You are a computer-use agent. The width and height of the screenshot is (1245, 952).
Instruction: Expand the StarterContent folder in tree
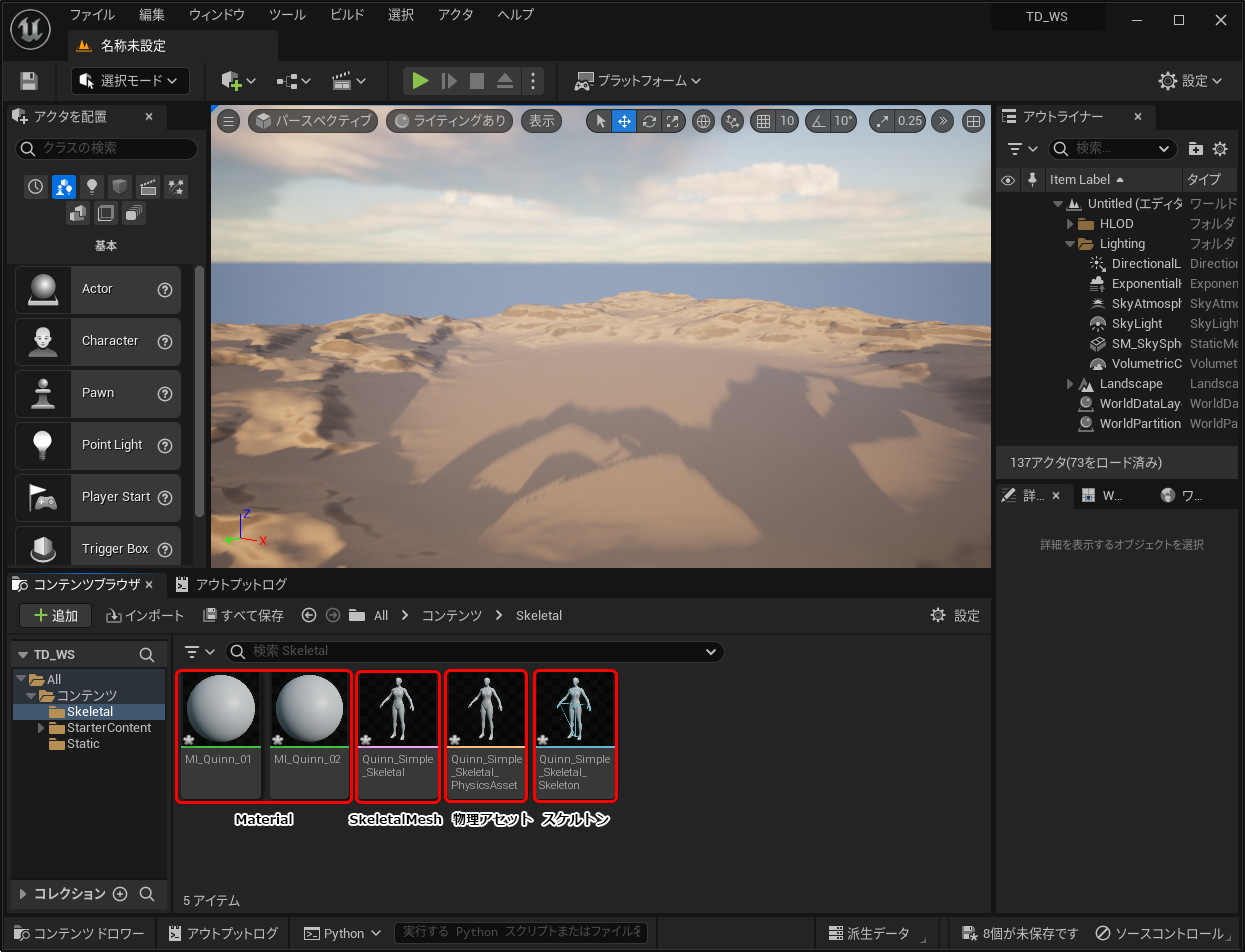tap(41, 728)
